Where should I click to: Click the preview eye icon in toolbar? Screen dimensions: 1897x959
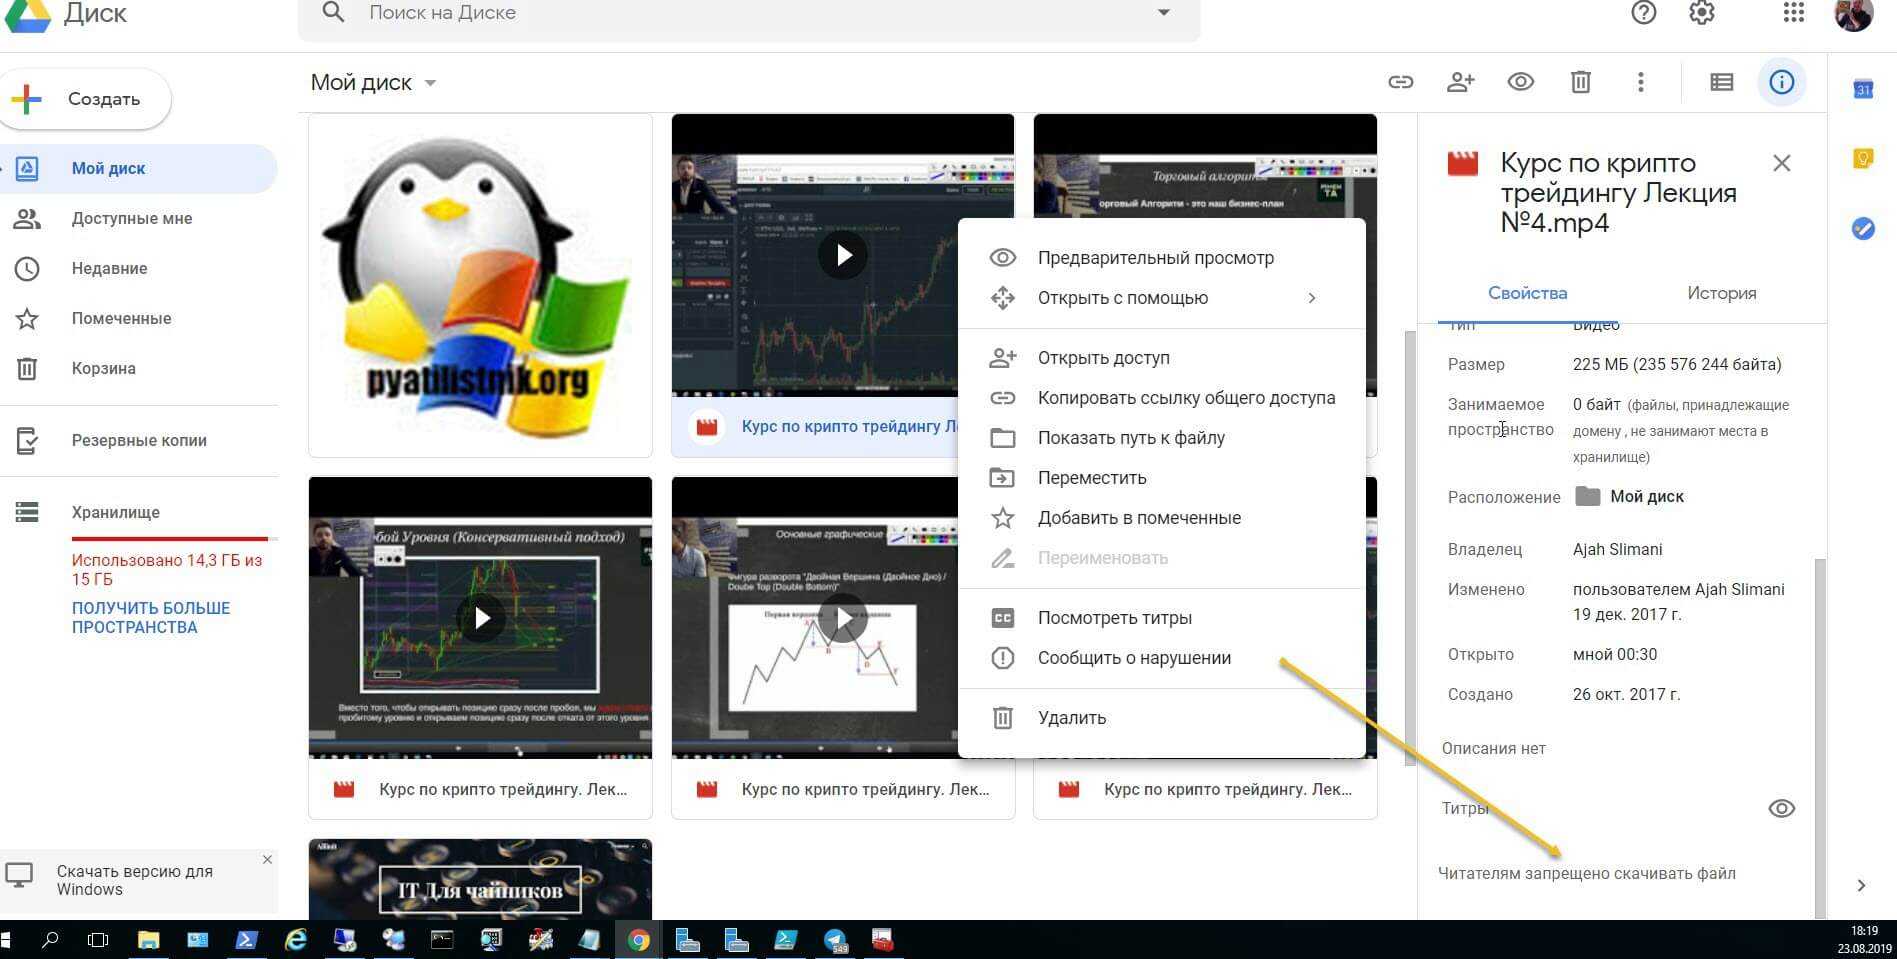pyautogui.click(x=1520, y=82)
